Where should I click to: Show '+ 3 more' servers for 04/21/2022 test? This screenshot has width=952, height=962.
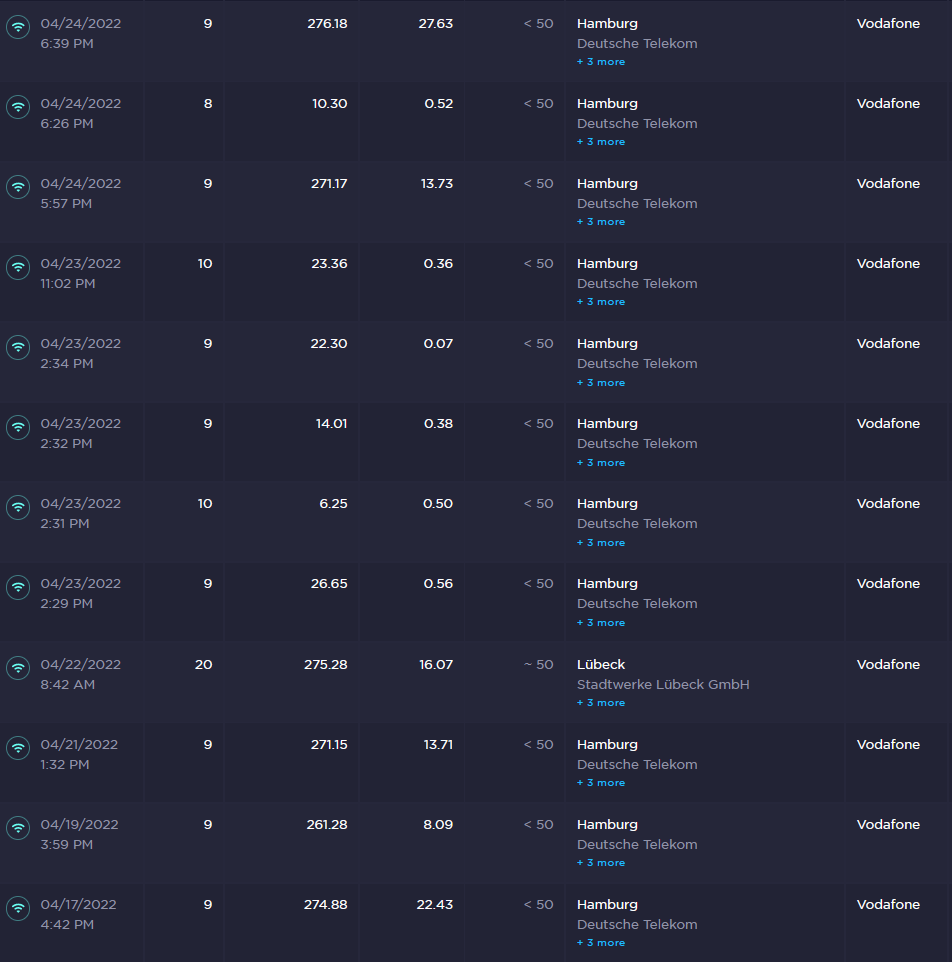click(601, 783)
